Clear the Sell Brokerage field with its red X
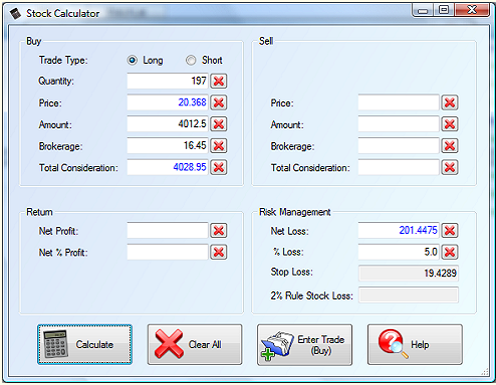Image resolution: width=496 pixels, height=385 pixels. point(450,146)
